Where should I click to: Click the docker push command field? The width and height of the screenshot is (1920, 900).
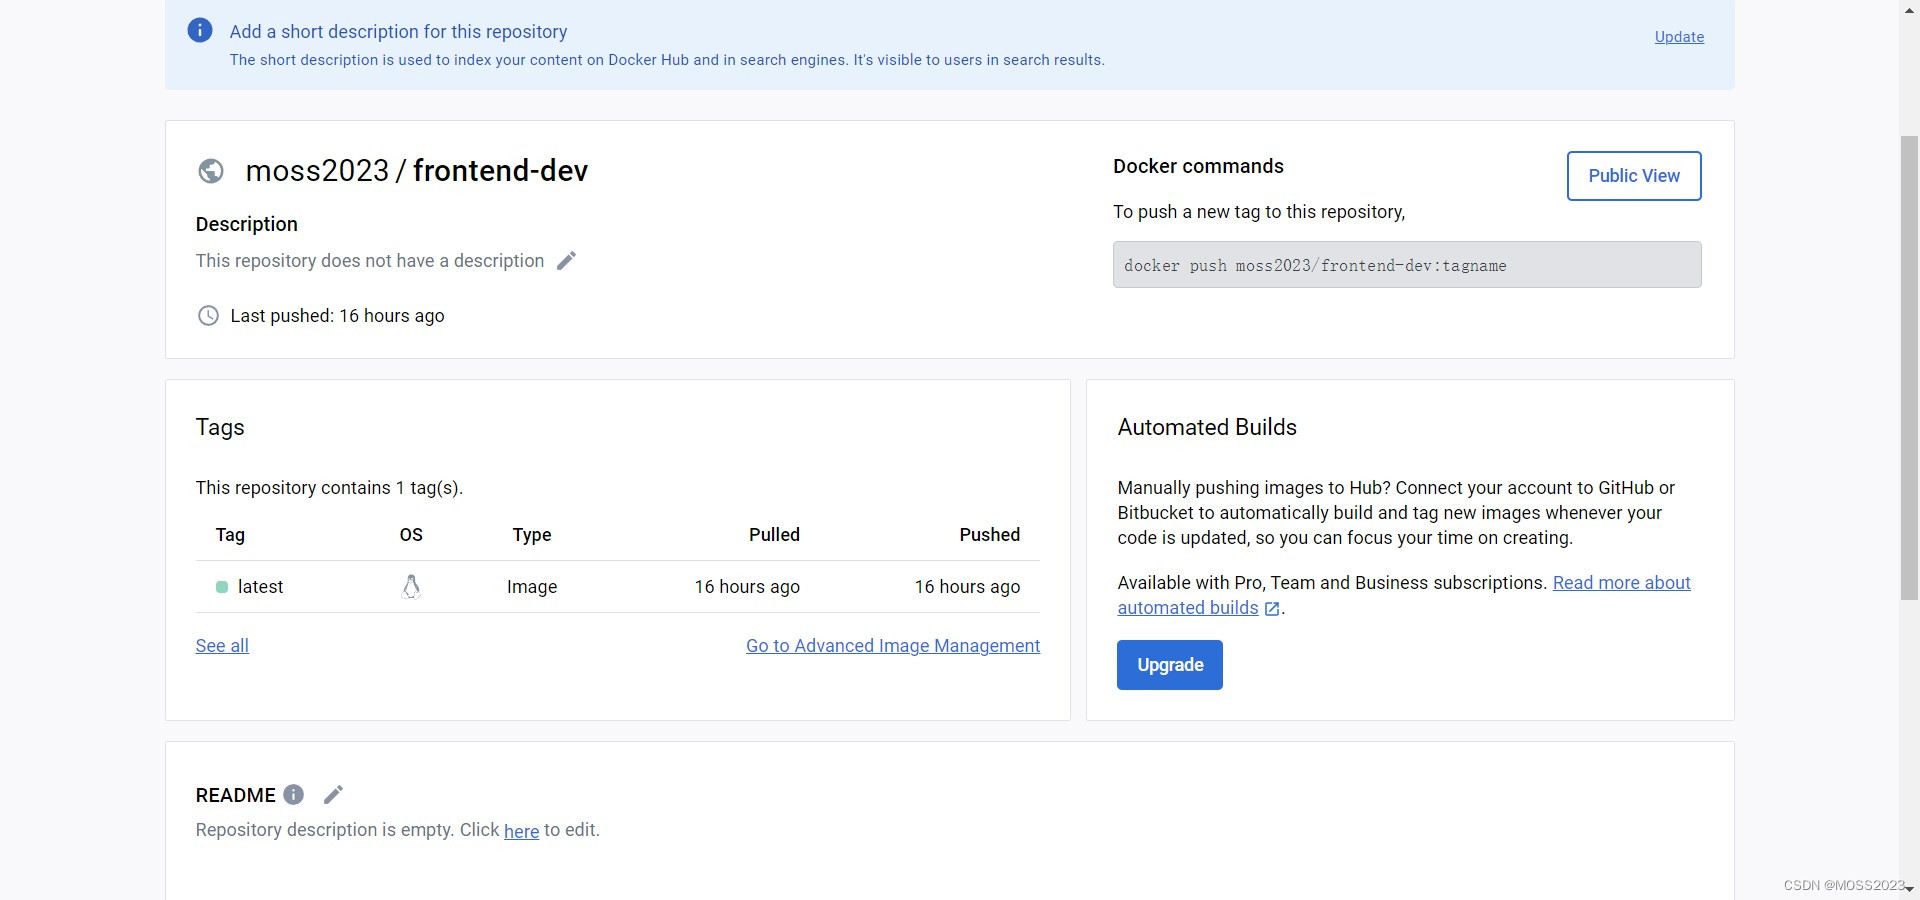[x=1407, y=265]
